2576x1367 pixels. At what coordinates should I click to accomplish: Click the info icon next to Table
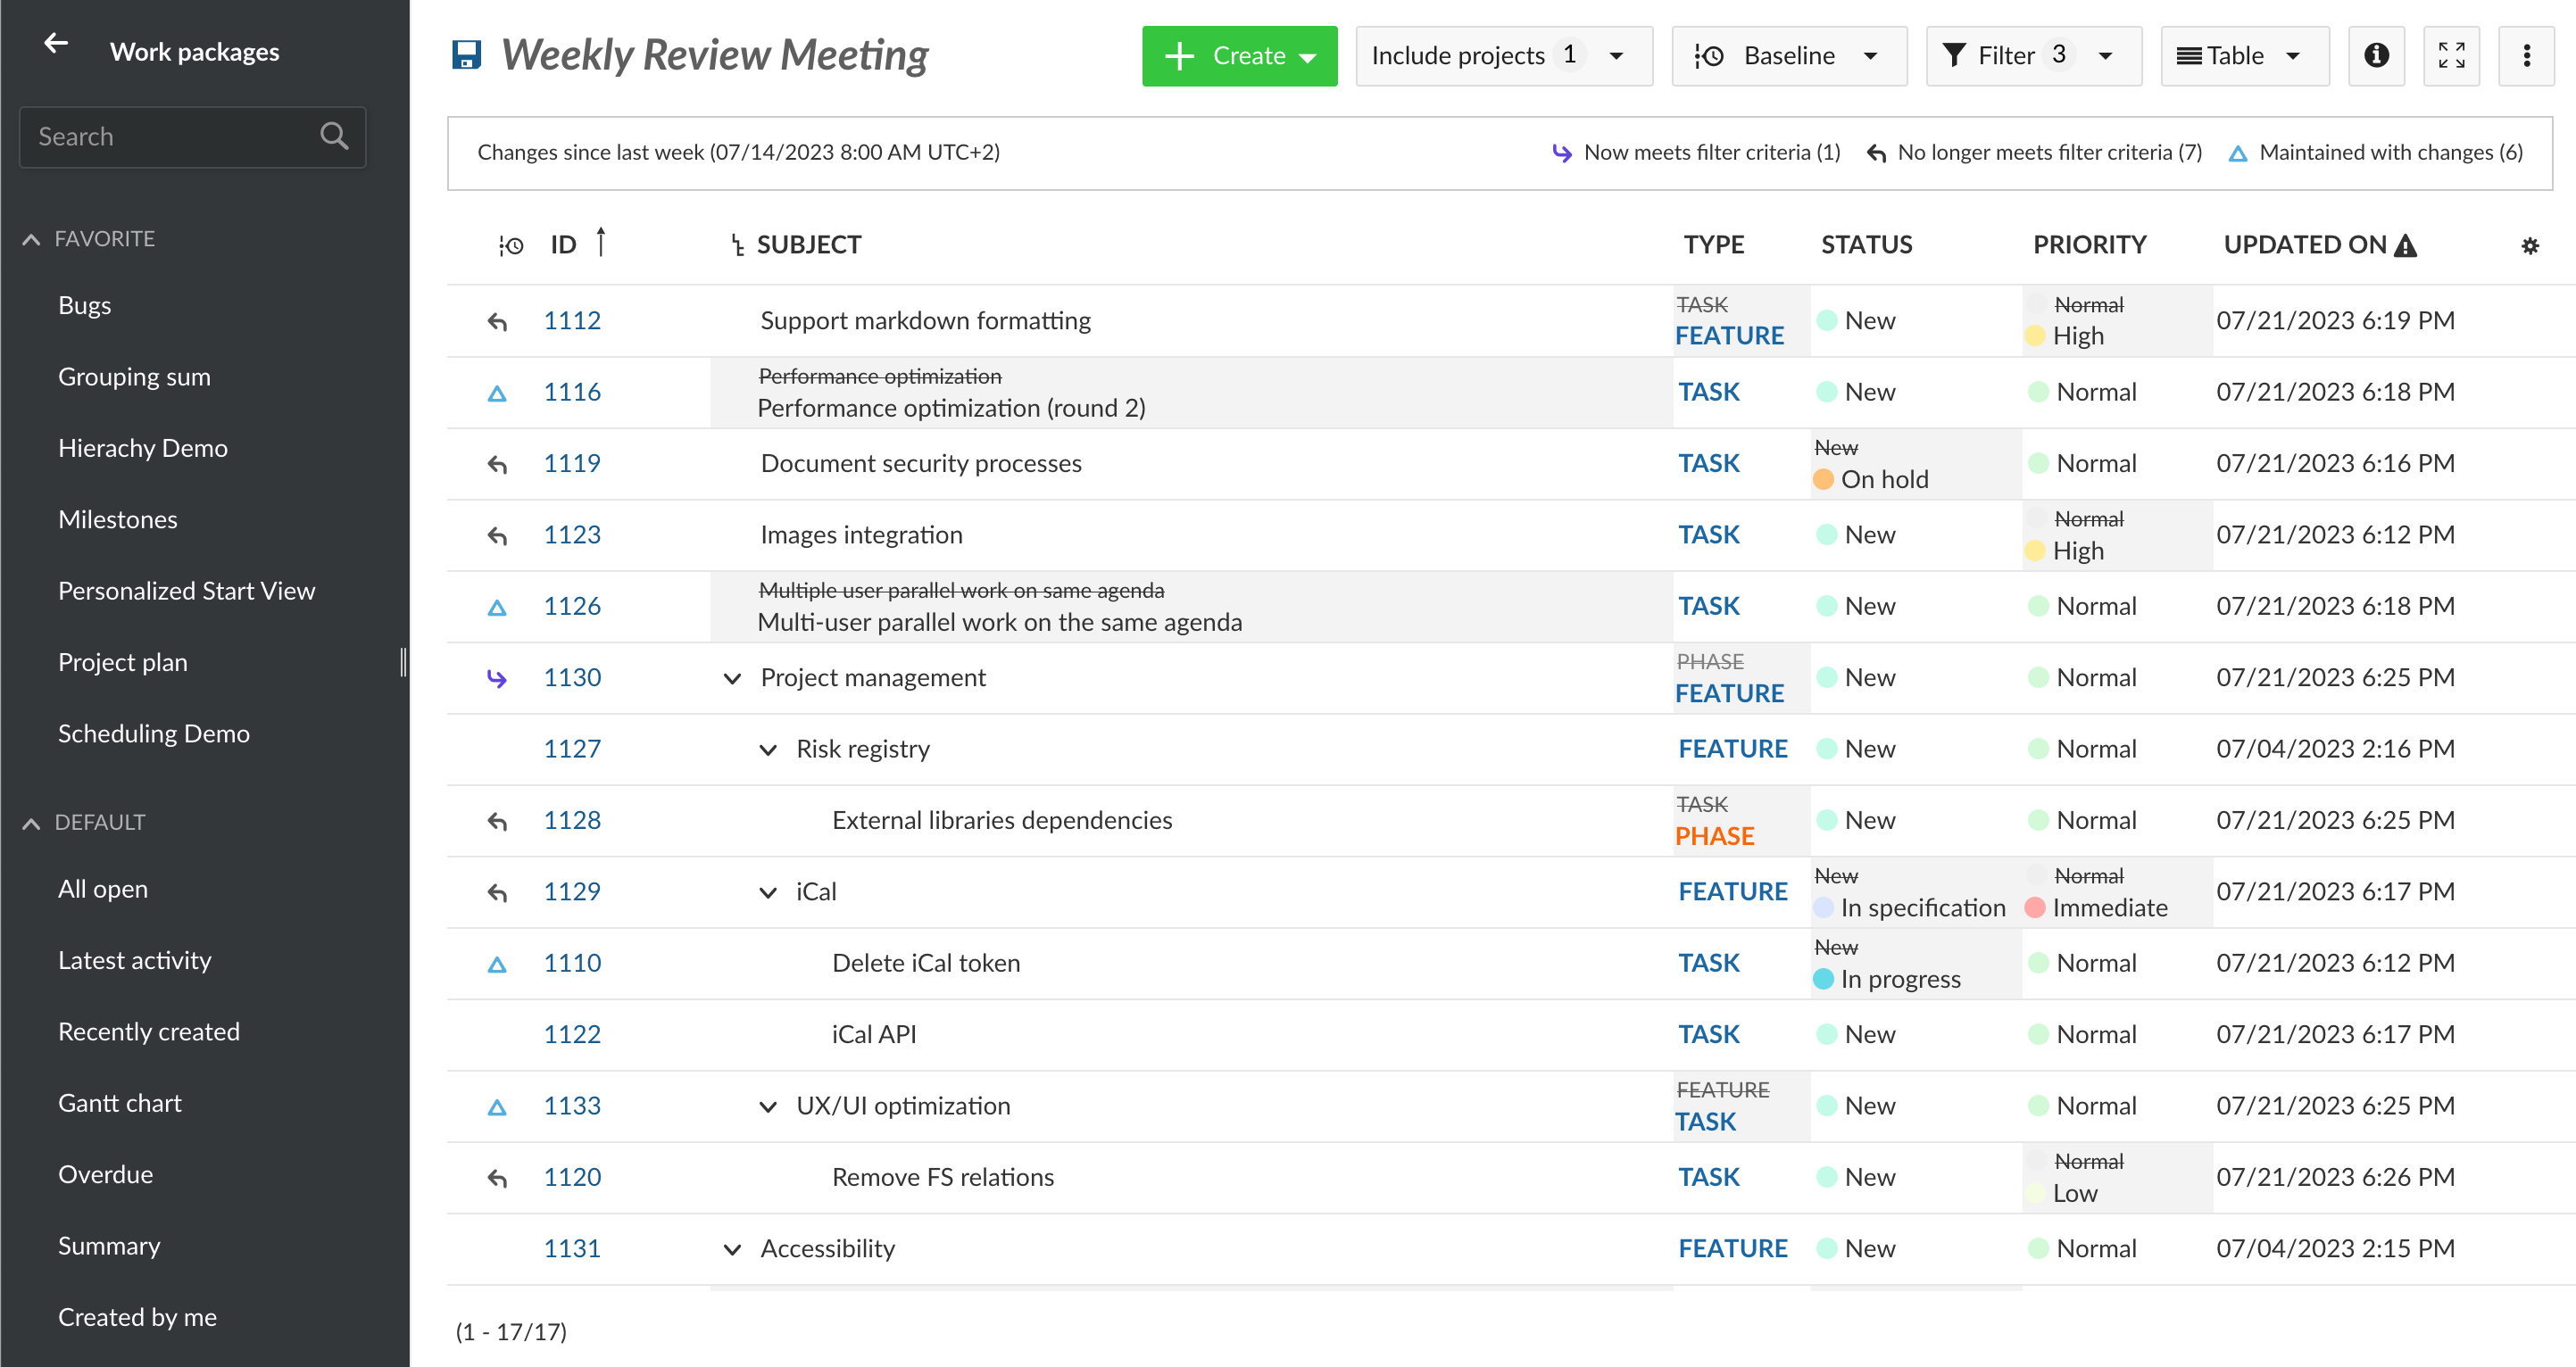pyautogui.click(x=2379, y=56)
